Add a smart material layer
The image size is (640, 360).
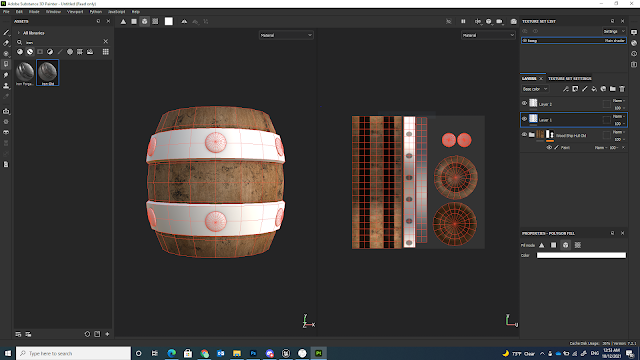coord(603,89)
